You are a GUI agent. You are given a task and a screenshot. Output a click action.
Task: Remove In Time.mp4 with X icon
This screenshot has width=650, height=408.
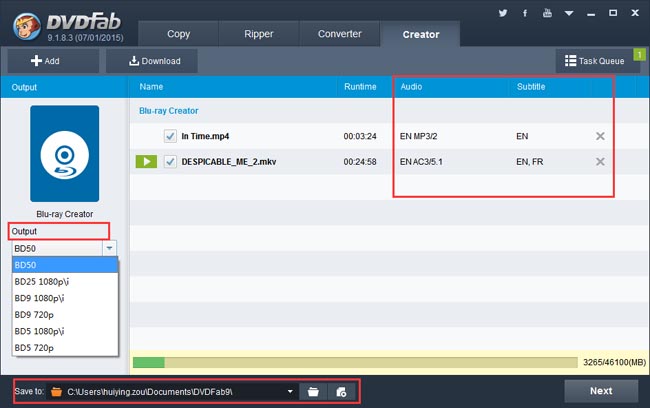[600, 136]
